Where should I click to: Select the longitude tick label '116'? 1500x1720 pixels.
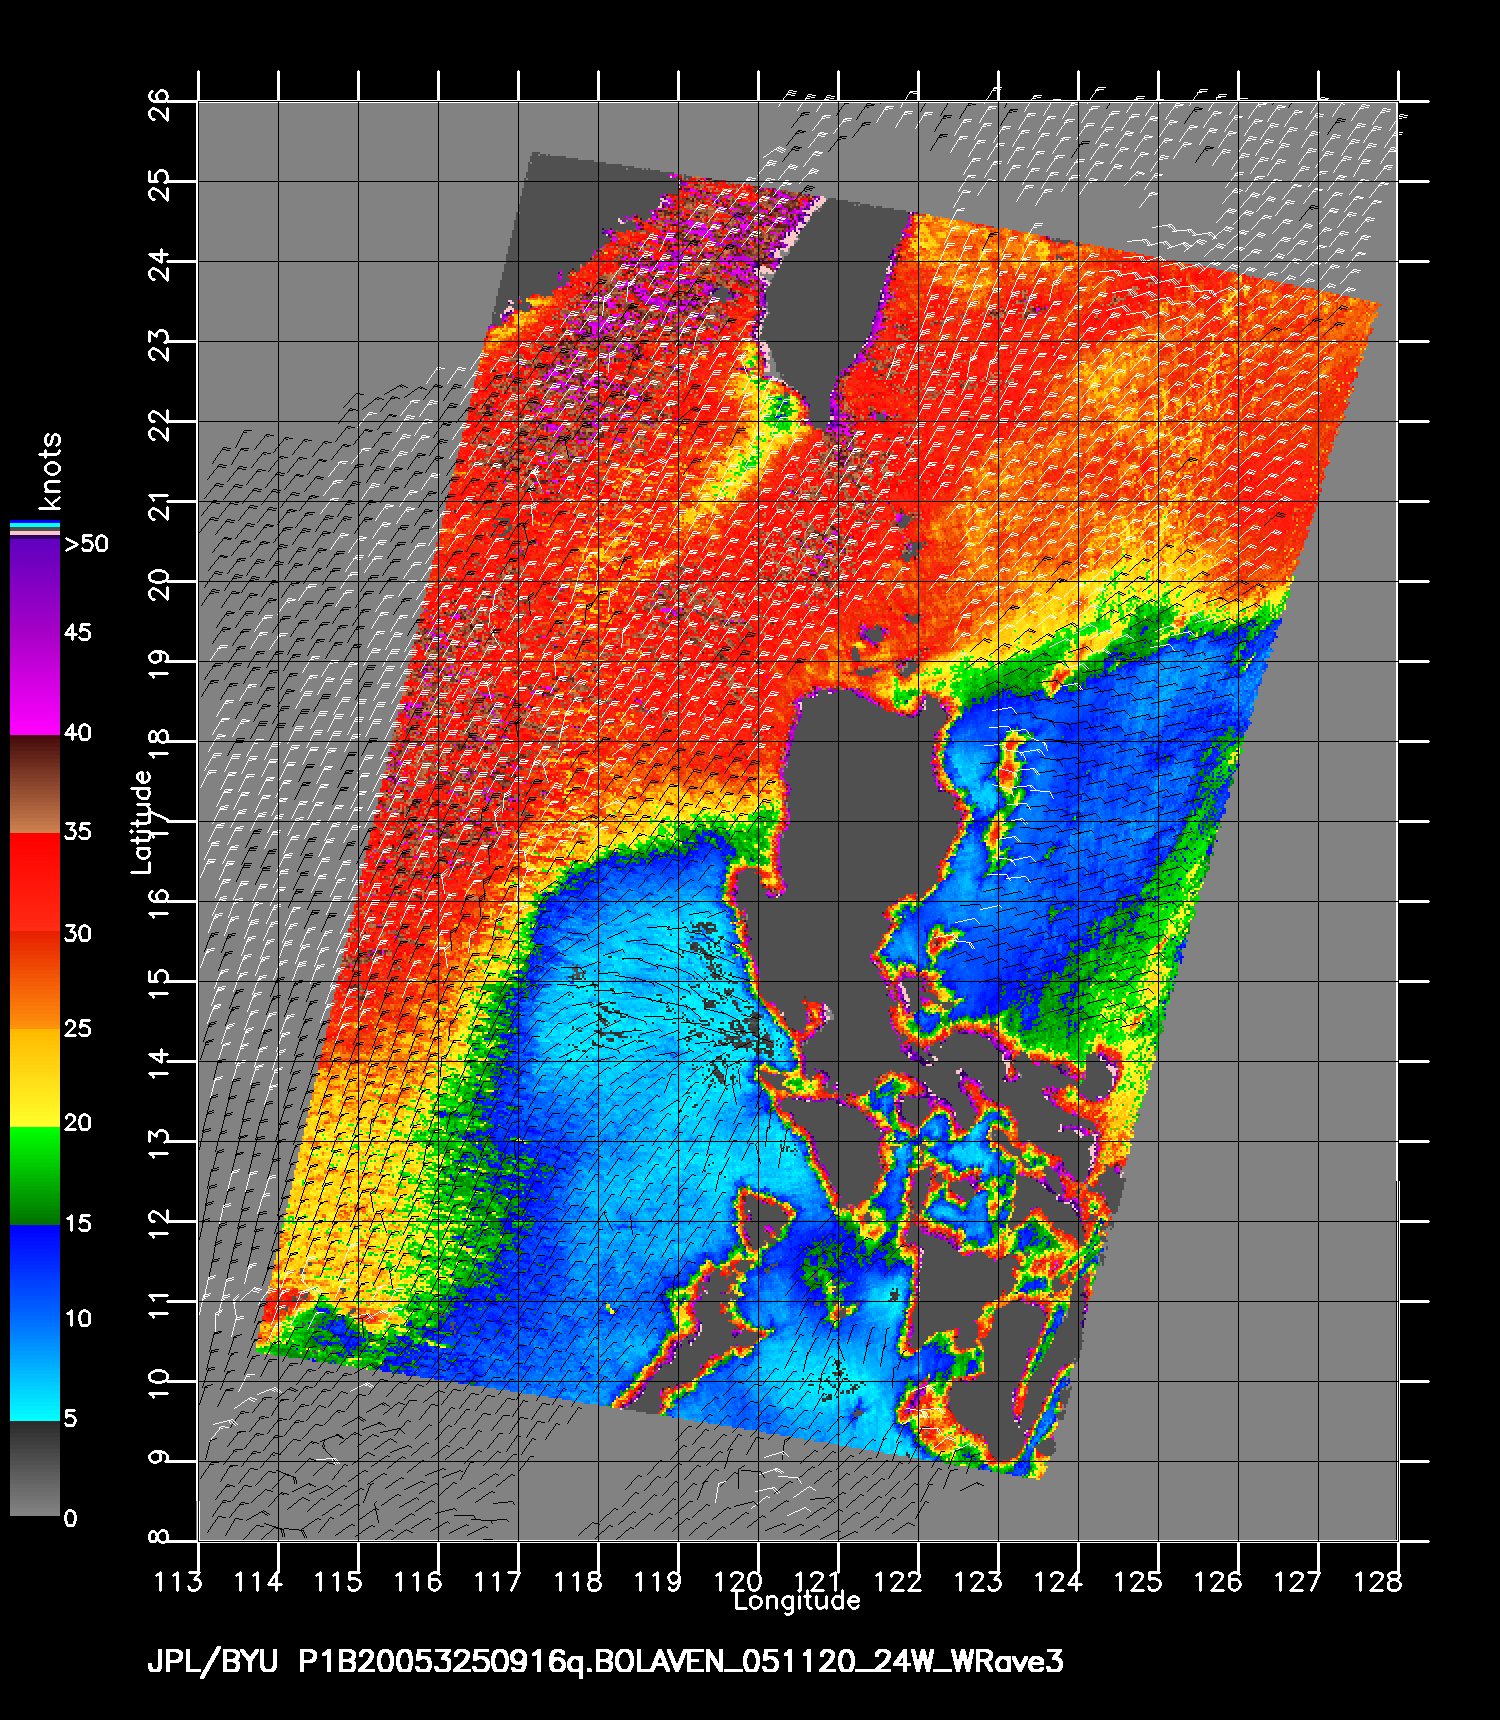tap(418, 1582)
